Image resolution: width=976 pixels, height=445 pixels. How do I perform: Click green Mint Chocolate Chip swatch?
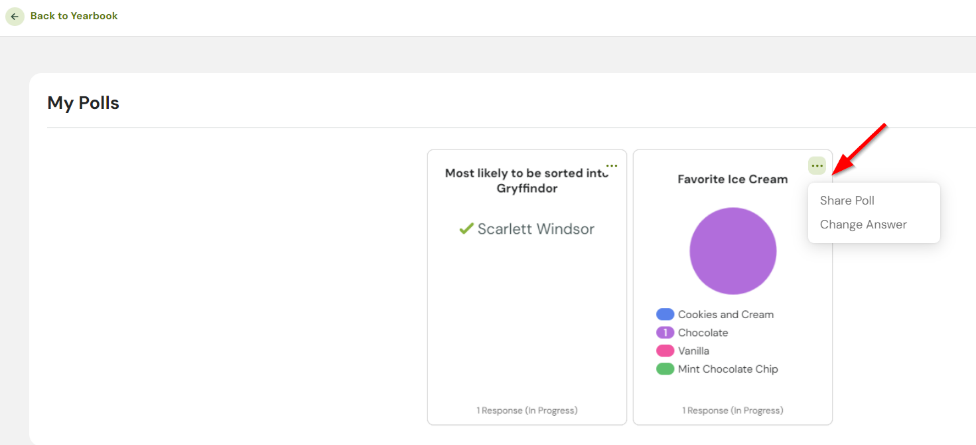pos(665,369)
